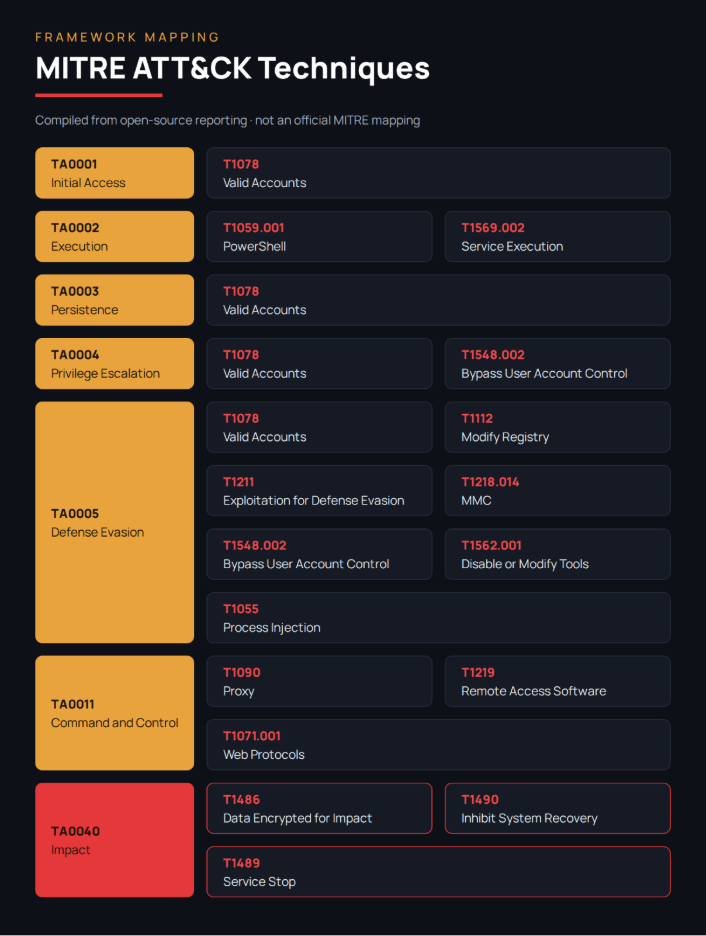Select the T1112 Modify Registry card
Screen dimensions: 706x936
pyautogui.click(x=557, y=427)
